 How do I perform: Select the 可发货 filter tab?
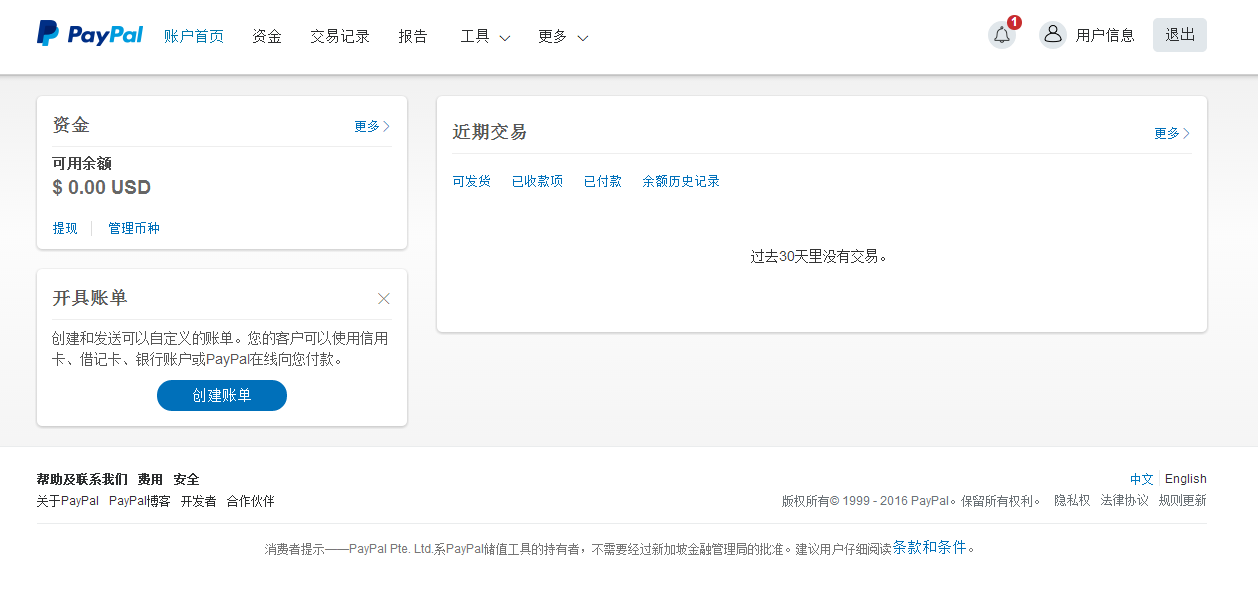click(471, 181)
